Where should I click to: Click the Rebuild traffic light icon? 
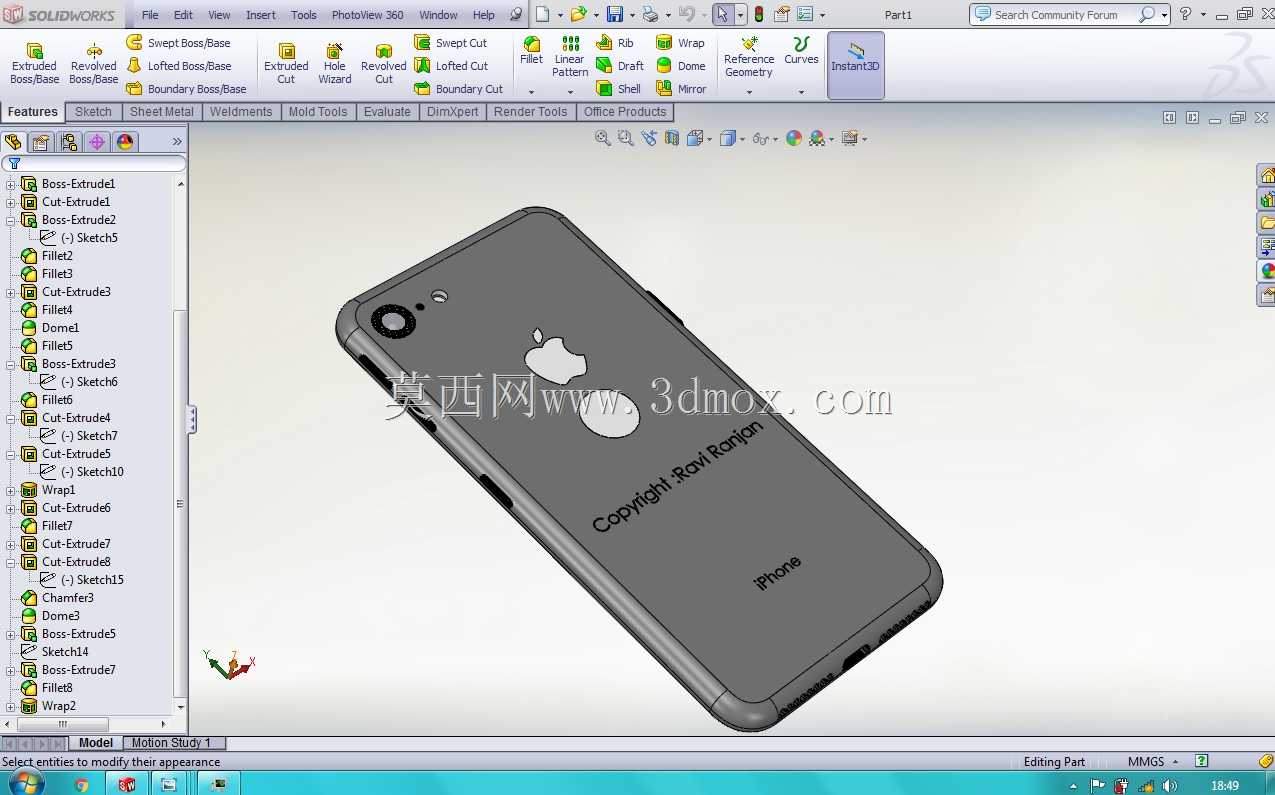pyautogui.click(x=759, y=14)
